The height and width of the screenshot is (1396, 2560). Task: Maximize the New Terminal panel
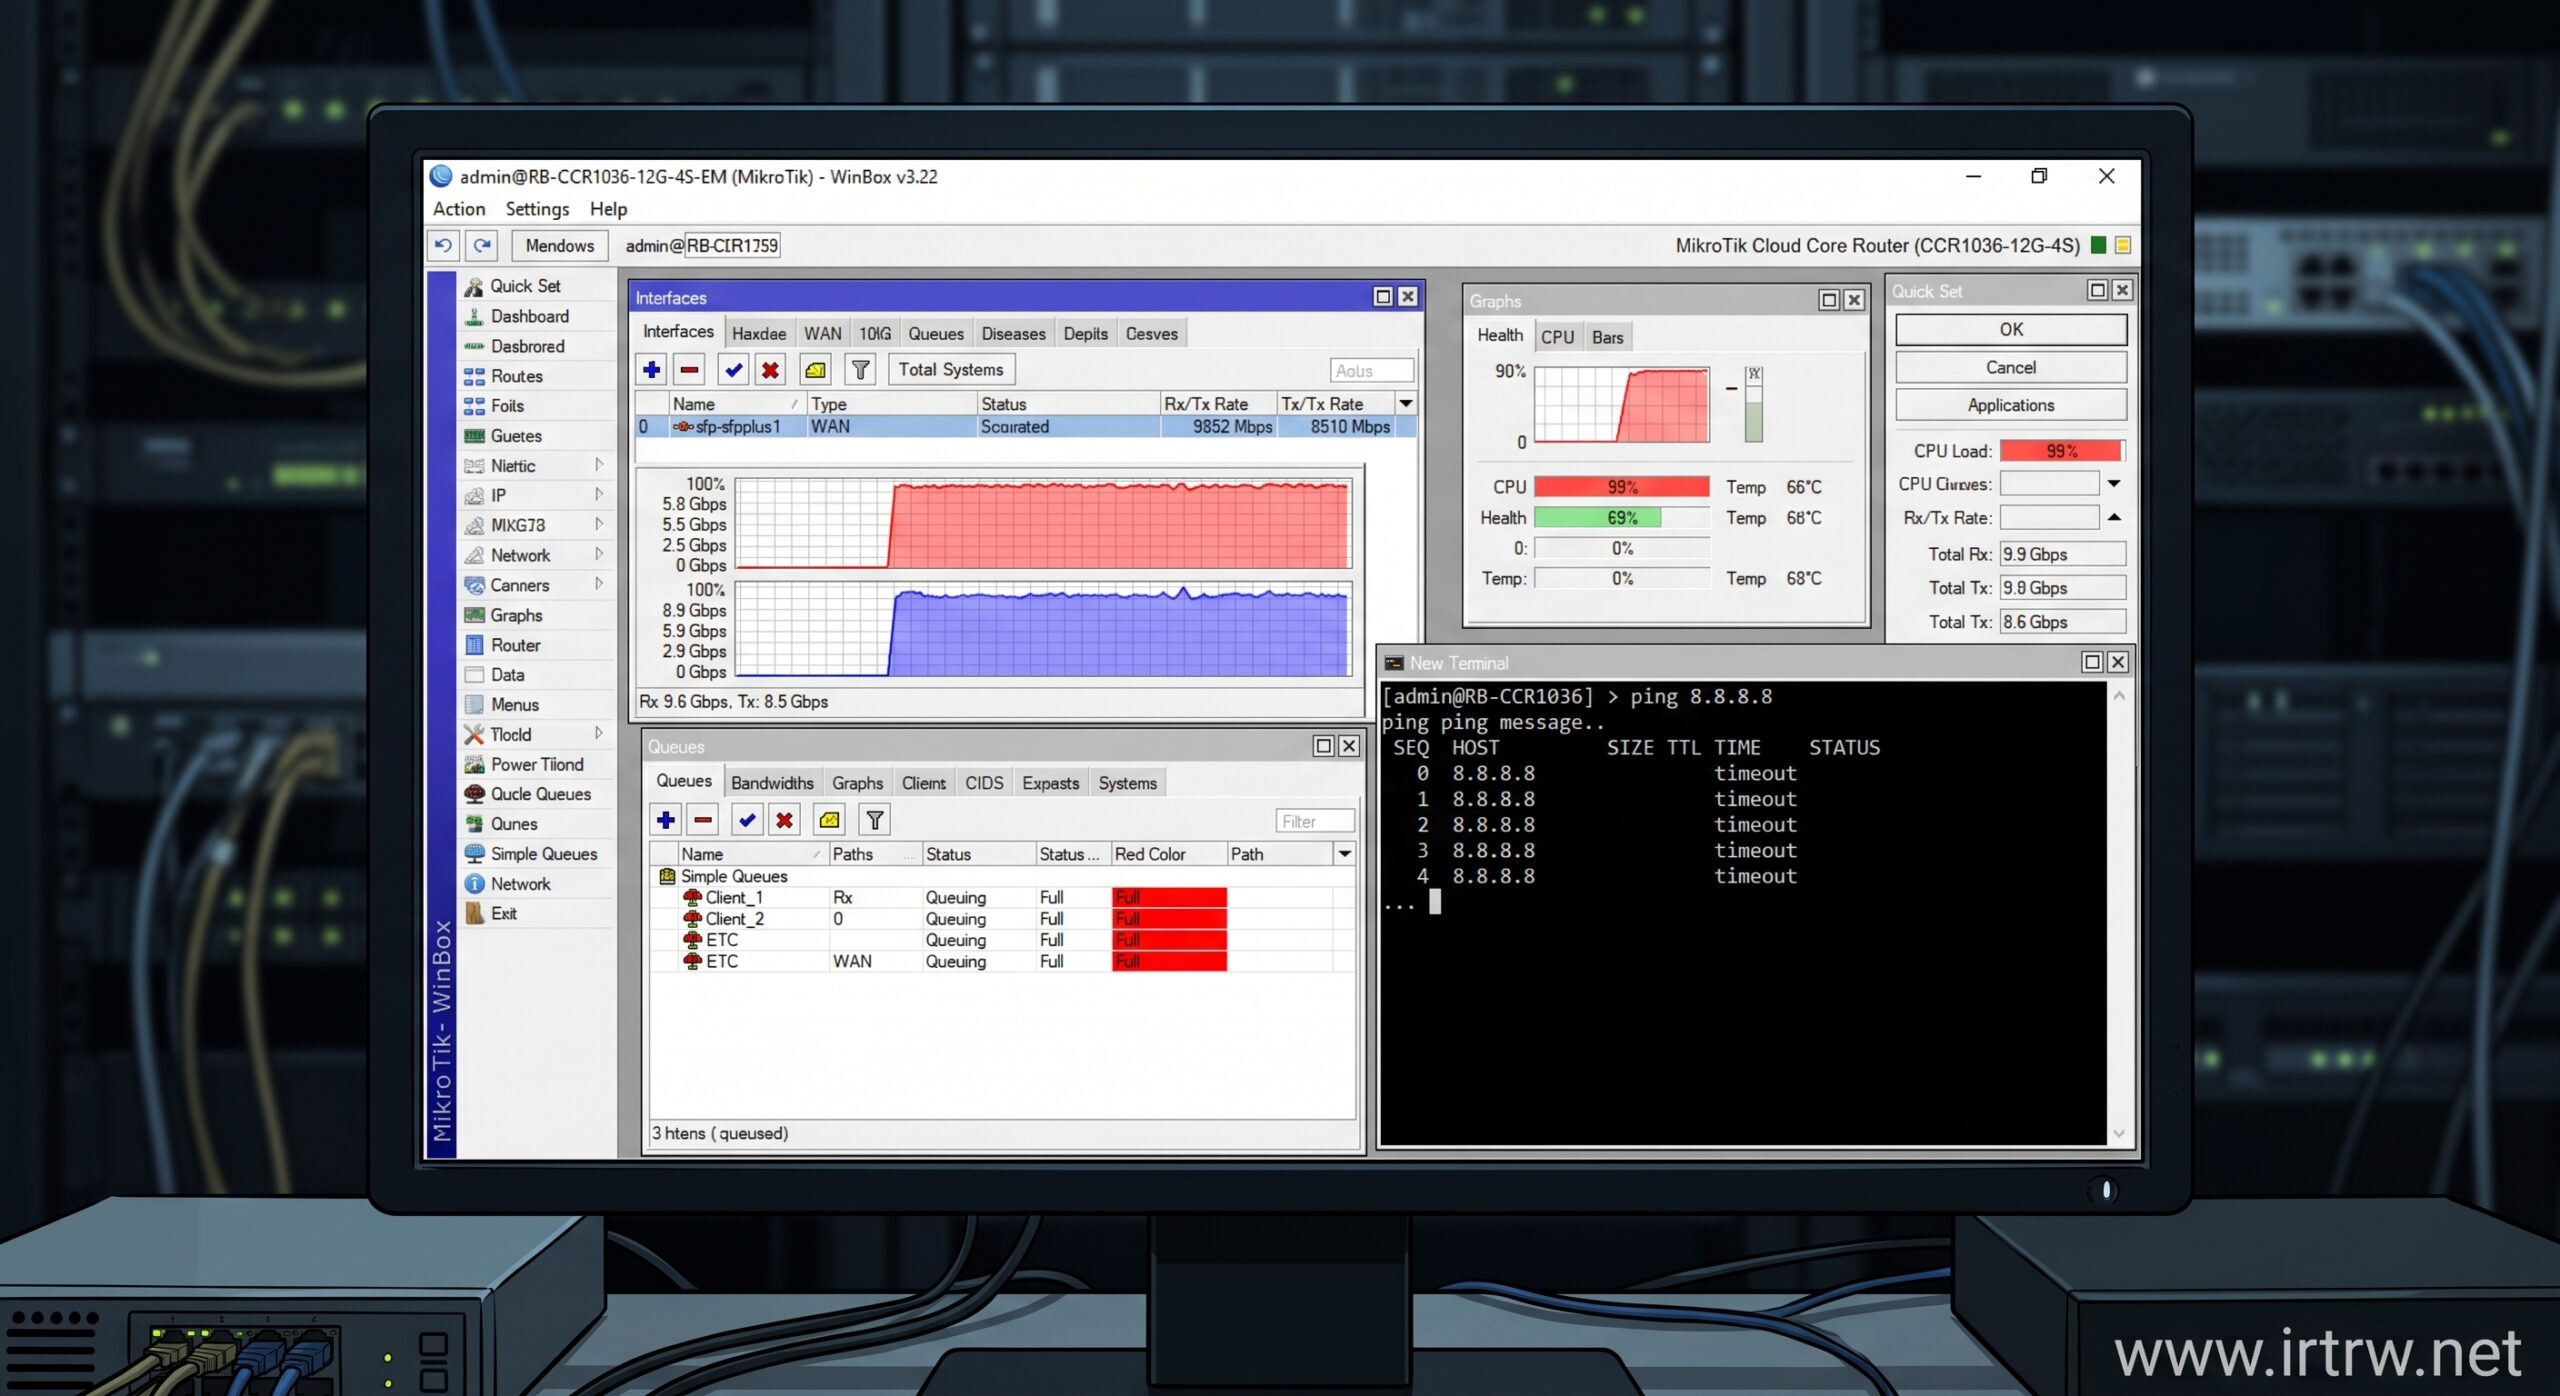(x=2092, y=662)
